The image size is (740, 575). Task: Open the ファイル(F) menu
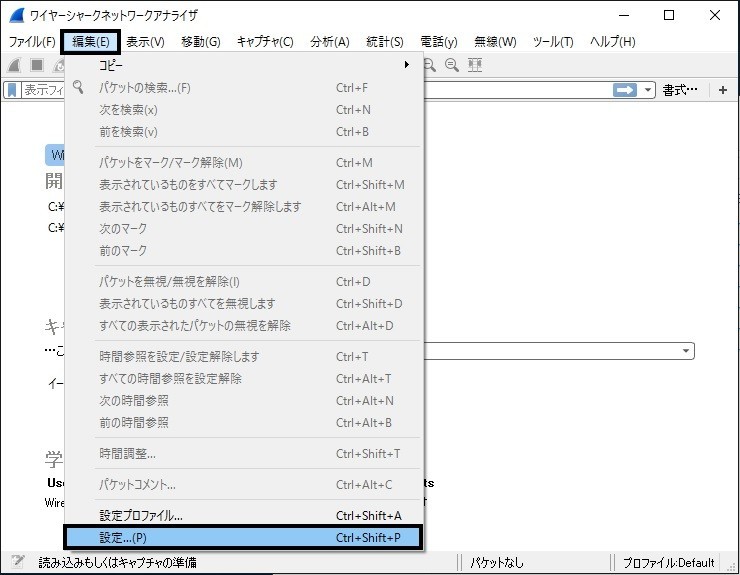point(32,42)
